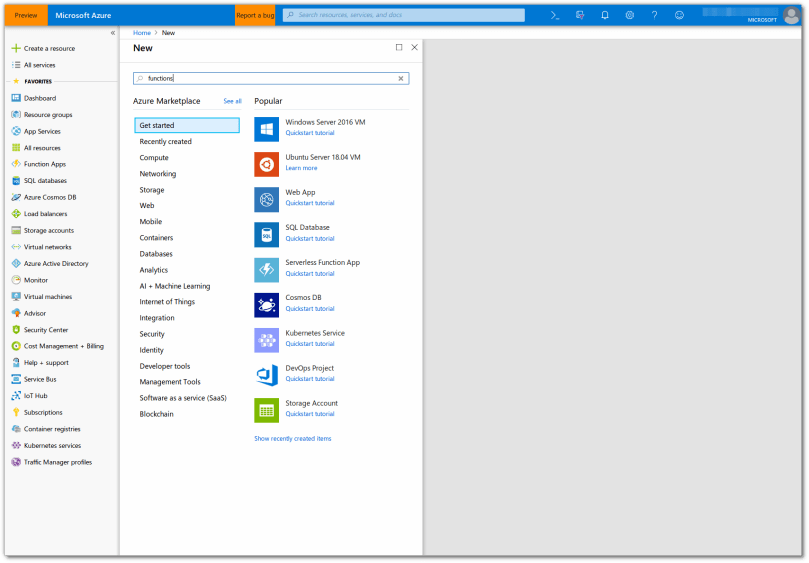Click the Report a bug button
Image resolution: width=809 pixels, height=563 pixels.
point(254,15)
